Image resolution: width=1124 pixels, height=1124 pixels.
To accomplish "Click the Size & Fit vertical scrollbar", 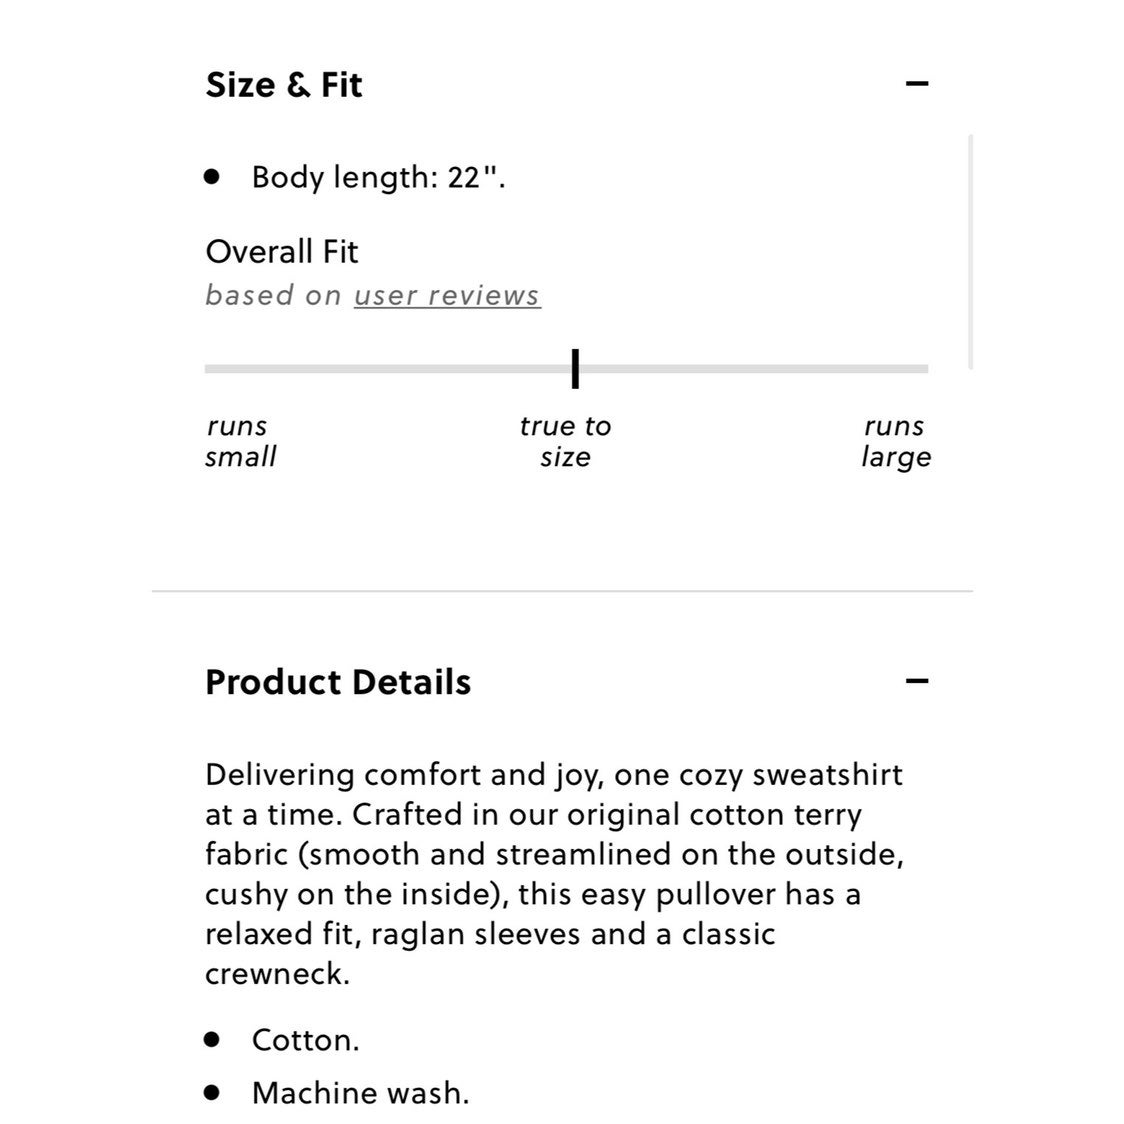I will 971,251.
